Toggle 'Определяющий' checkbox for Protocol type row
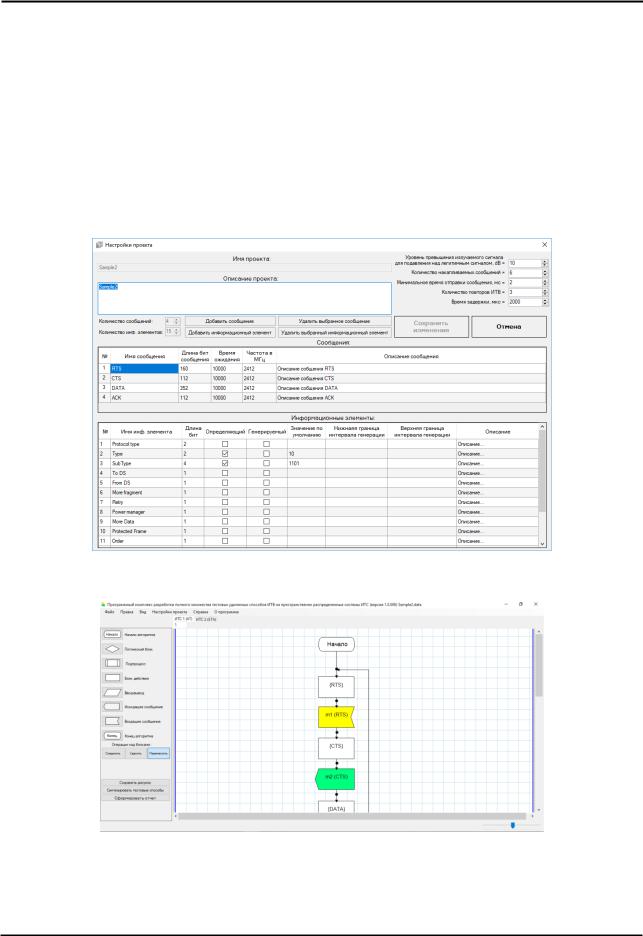Viewport: 643px width, 936px height. (225, 444)
